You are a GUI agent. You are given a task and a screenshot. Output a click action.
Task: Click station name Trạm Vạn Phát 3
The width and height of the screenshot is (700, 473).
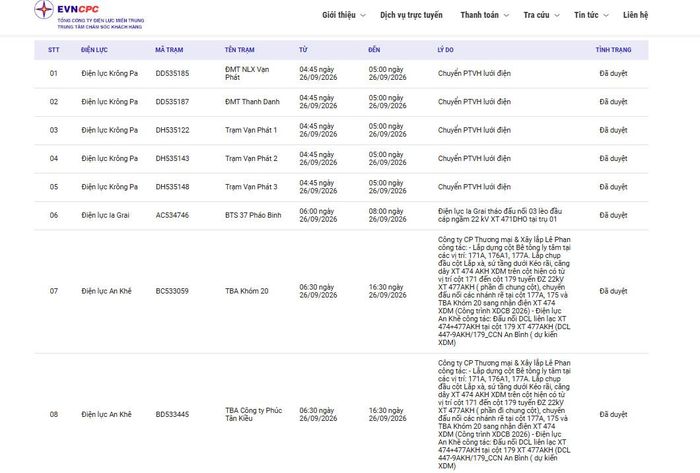point(251,187)
